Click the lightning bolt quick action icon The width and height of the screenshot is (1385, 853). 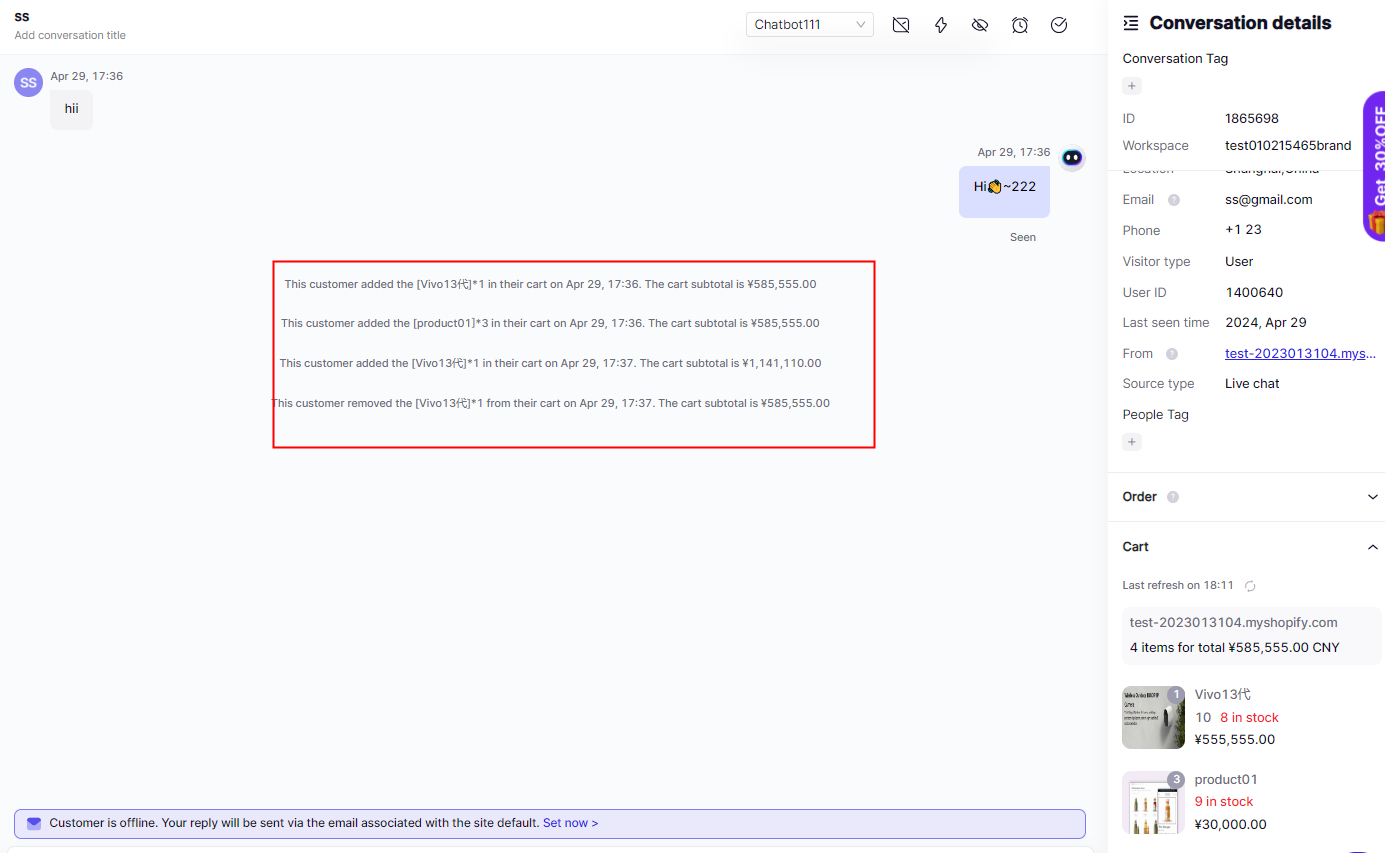pos(941,25)
